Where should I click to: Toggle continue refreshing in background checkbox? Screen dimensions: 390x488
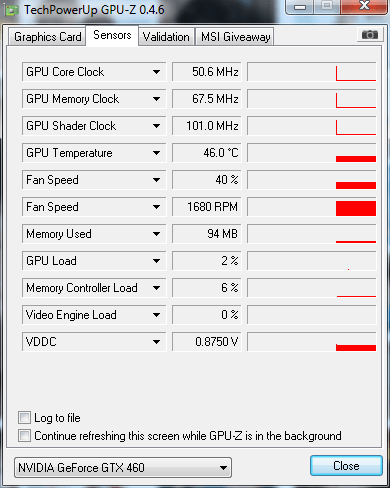pos(24,436)
